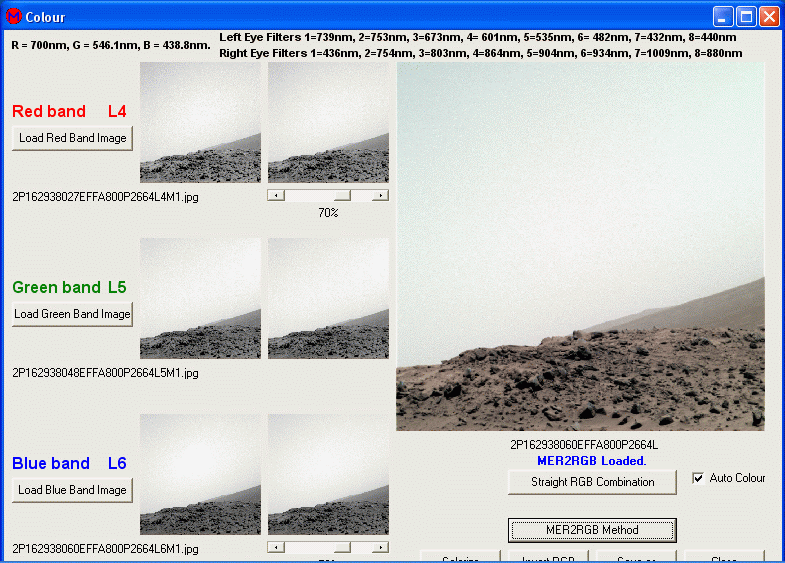Click the Load Blue Band Image button
This screenshot has width=785, height=563.
tap(73, 490)
